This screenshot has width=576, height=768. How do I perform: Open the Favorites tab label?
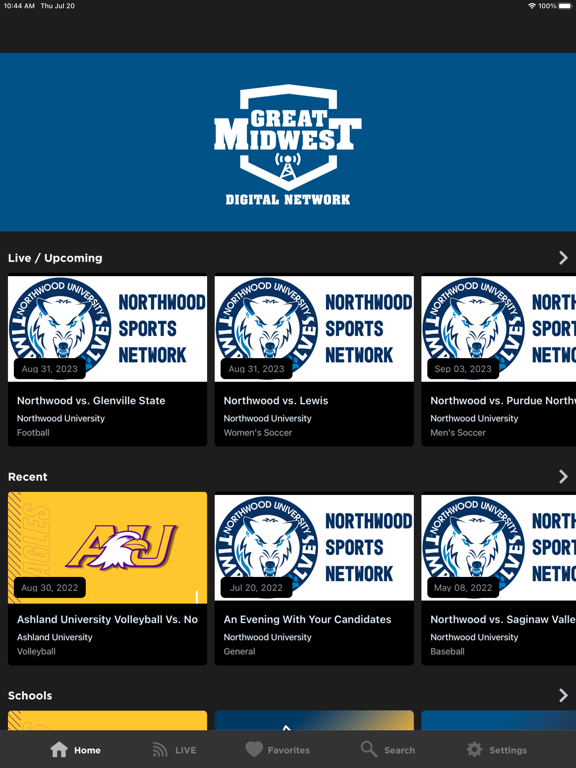(288, 750)
